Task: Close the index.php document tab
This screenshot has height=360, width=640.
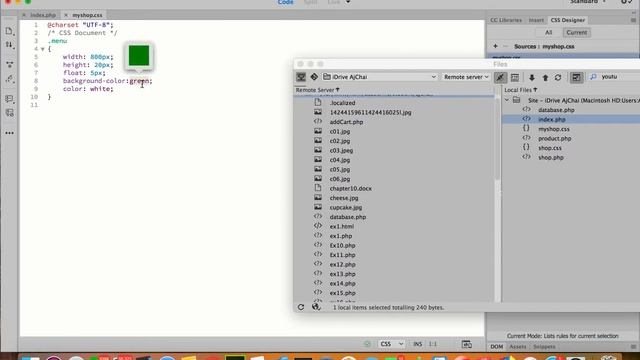Action: [x=24, y=15]
